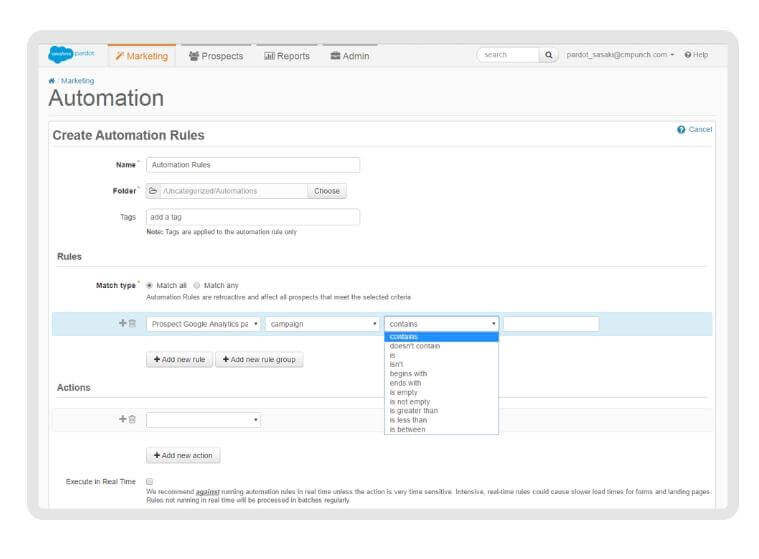This screenshot has width=759, height=559.
Task: Delete action row using trash icon
Action: point(132,420)
